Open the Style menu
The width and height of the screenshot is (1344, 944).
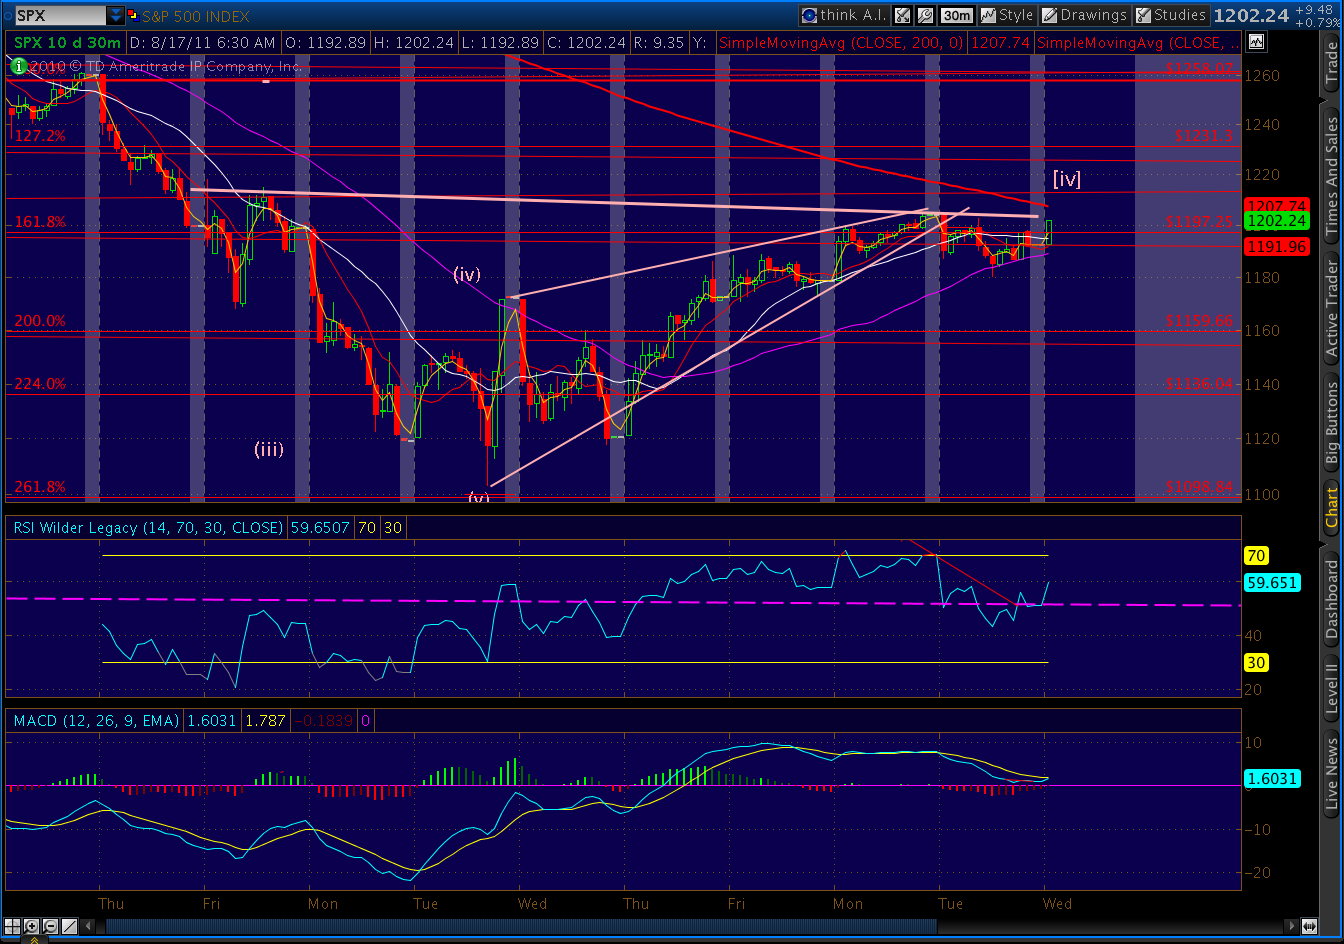(x=1007, y=15)
